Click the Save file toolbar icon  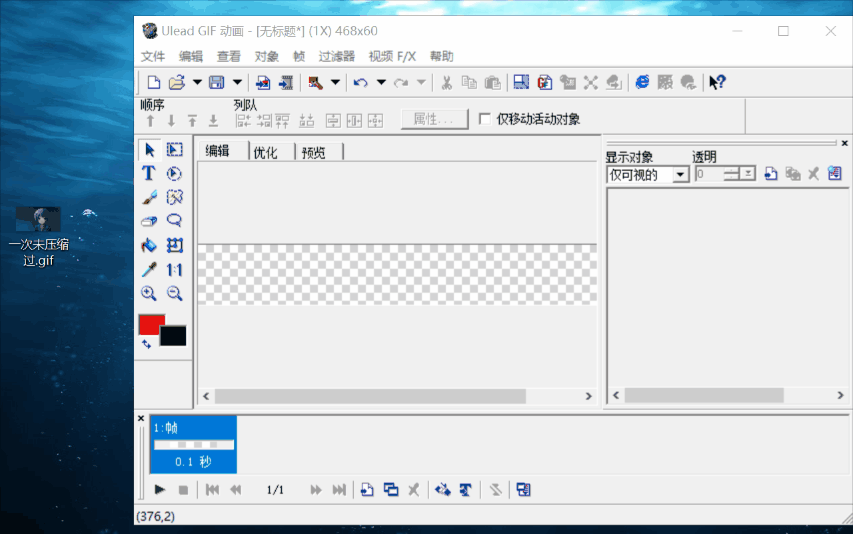coord(217,83)
